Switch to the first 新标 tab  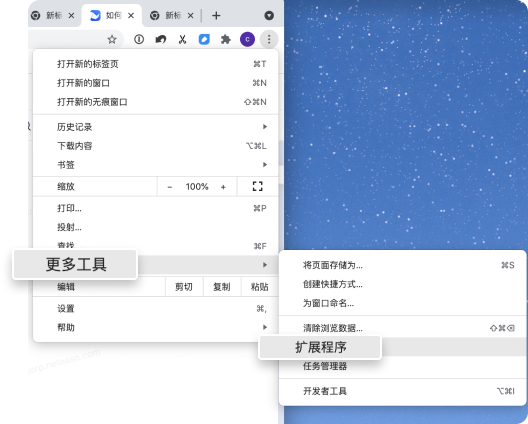click(53, 15)
